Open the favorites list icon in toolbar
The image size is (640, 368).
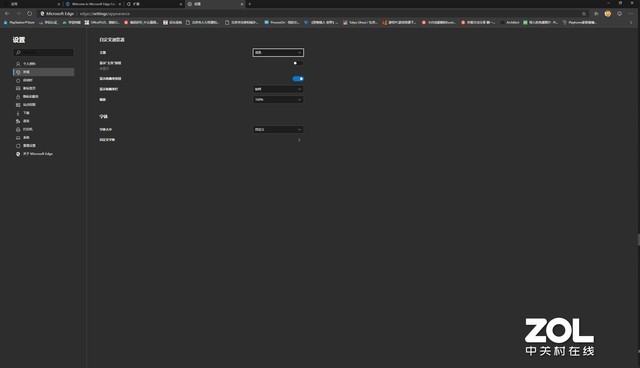coord(596,14)
